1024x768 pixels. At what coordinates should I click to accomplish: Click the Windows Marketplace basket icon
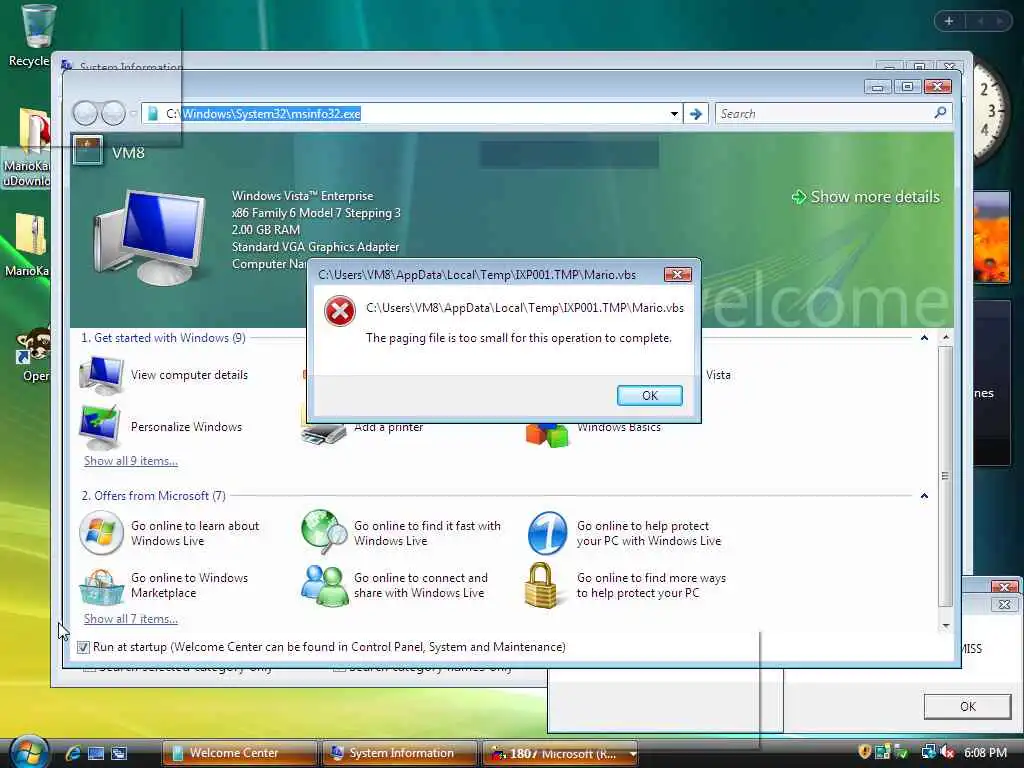[x=101, y=586]
